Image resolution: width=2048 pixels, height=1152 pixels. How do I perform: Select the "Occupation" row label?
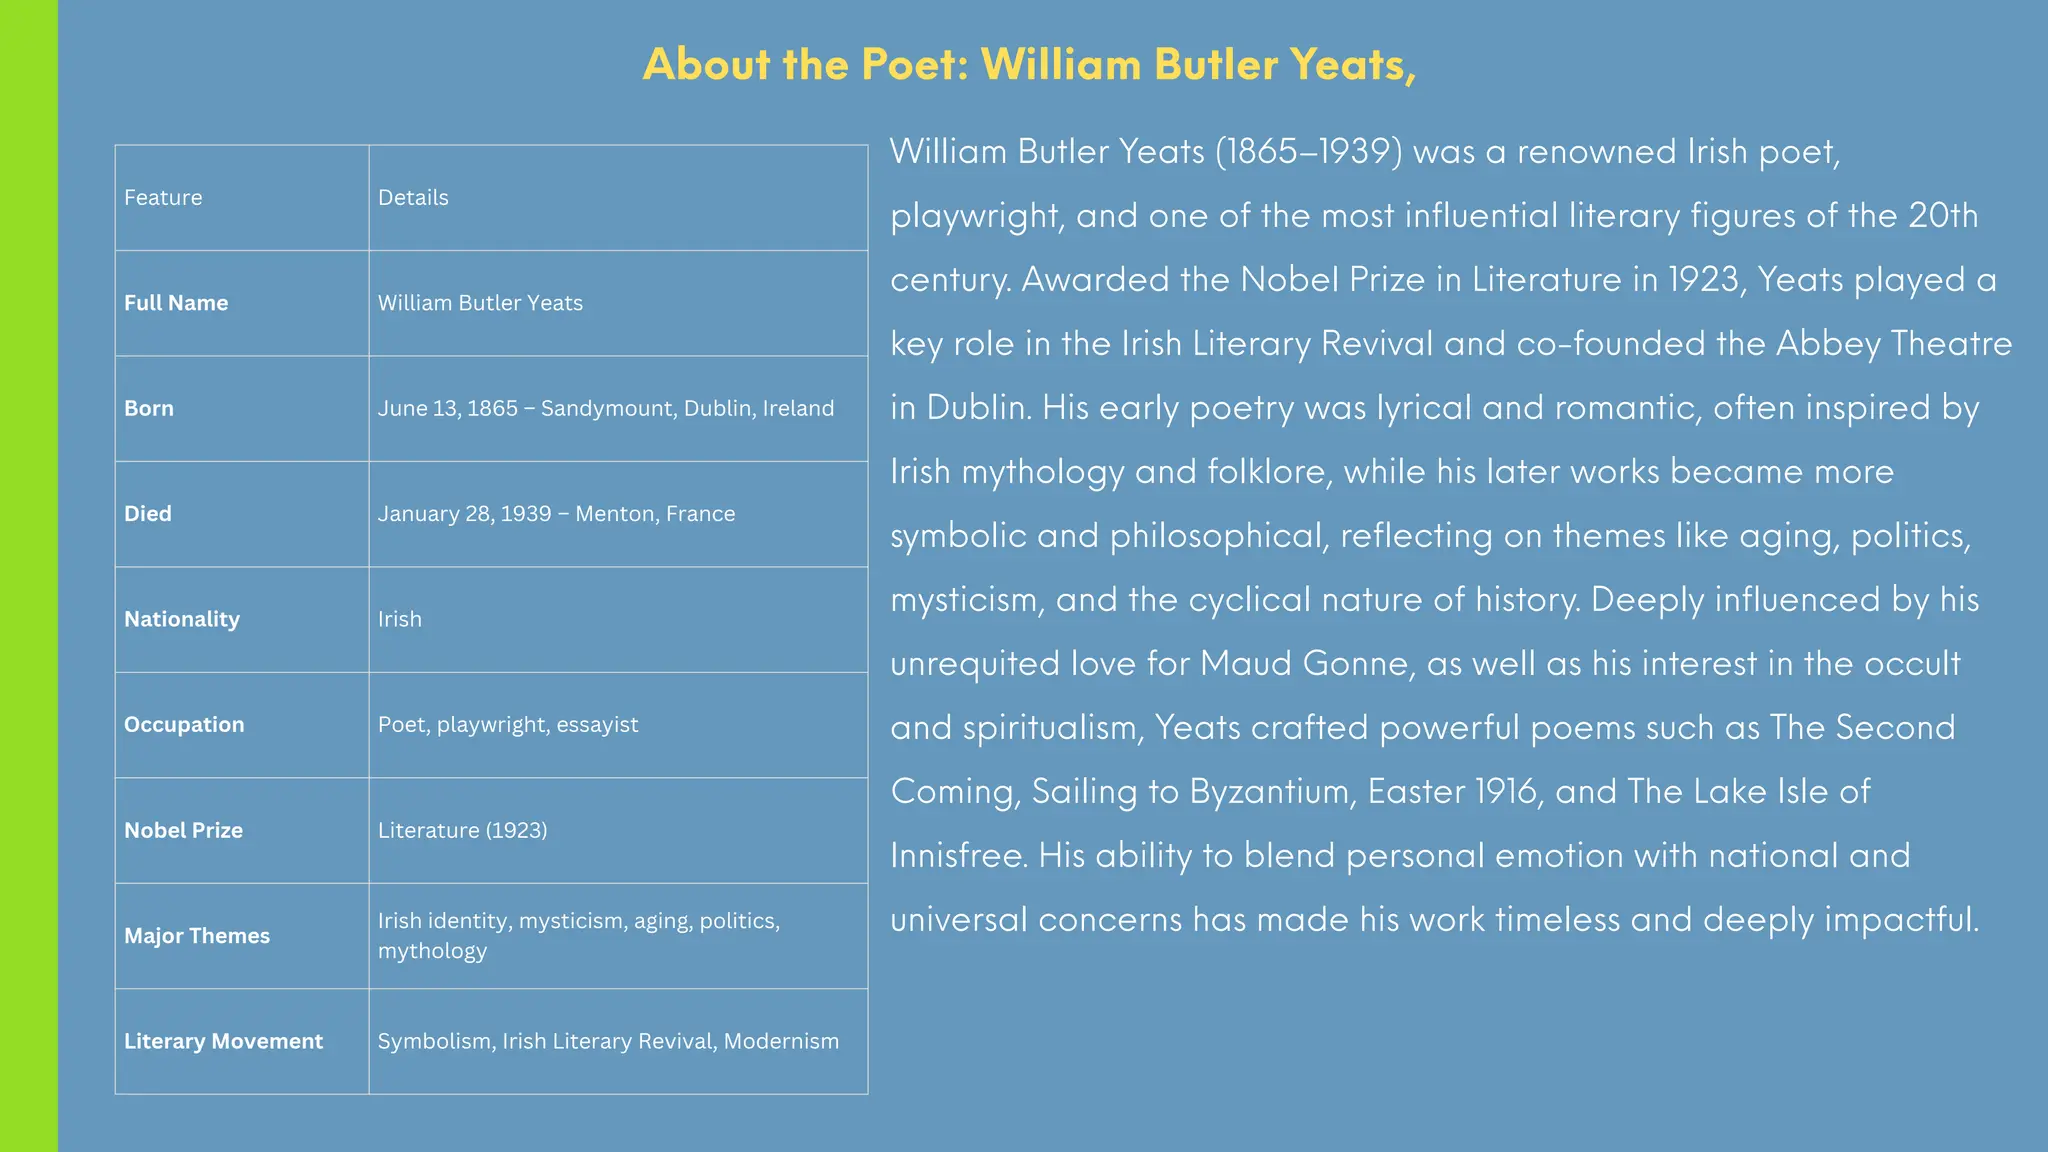pyautogui.click(x=184, y=725)
